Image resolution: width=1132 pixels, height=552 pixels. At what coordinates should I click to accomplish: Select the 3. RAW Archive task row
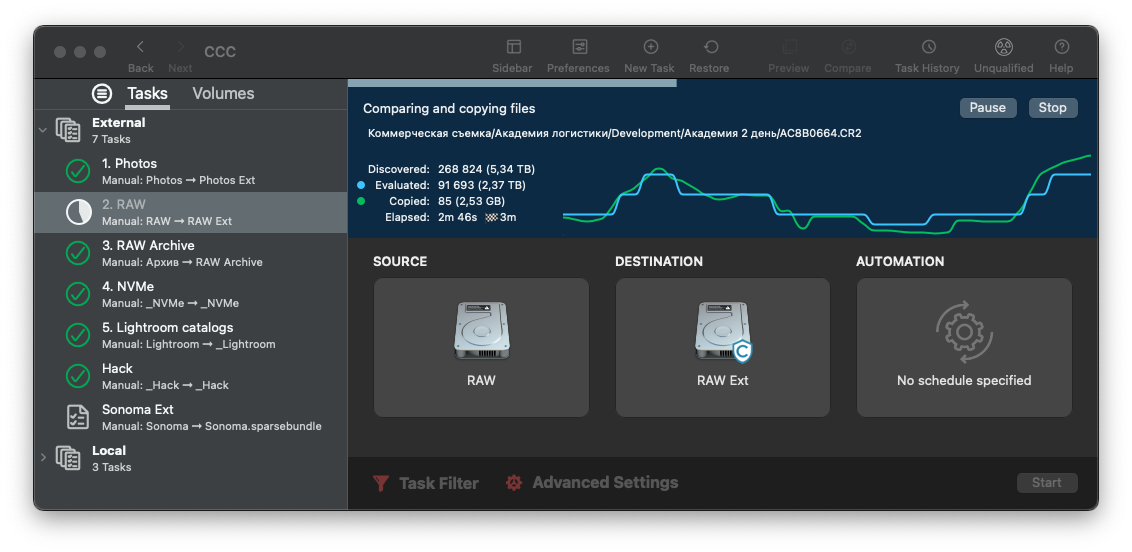tap(191, 253)
